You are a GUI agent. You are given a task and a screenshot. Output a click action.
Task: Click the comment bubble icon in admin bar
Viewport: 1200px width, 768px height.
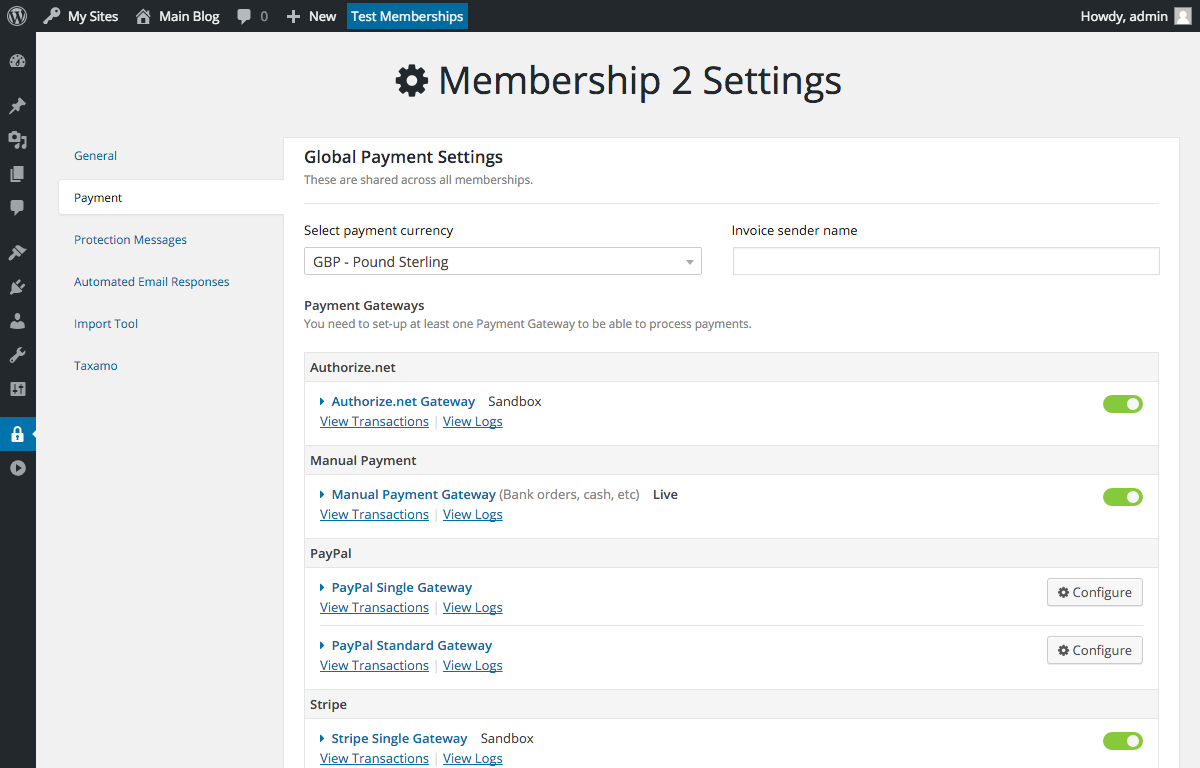245,17
